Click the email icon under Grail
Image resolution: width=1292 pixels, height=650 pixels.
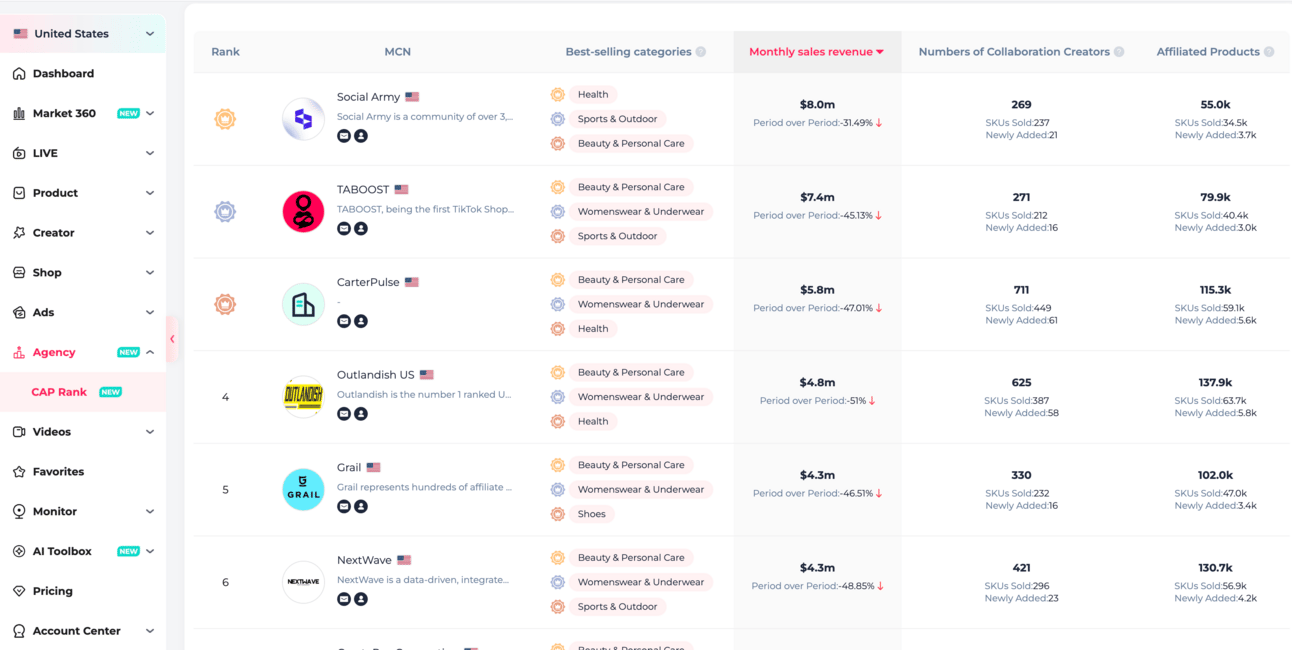[x=344, y=506]
